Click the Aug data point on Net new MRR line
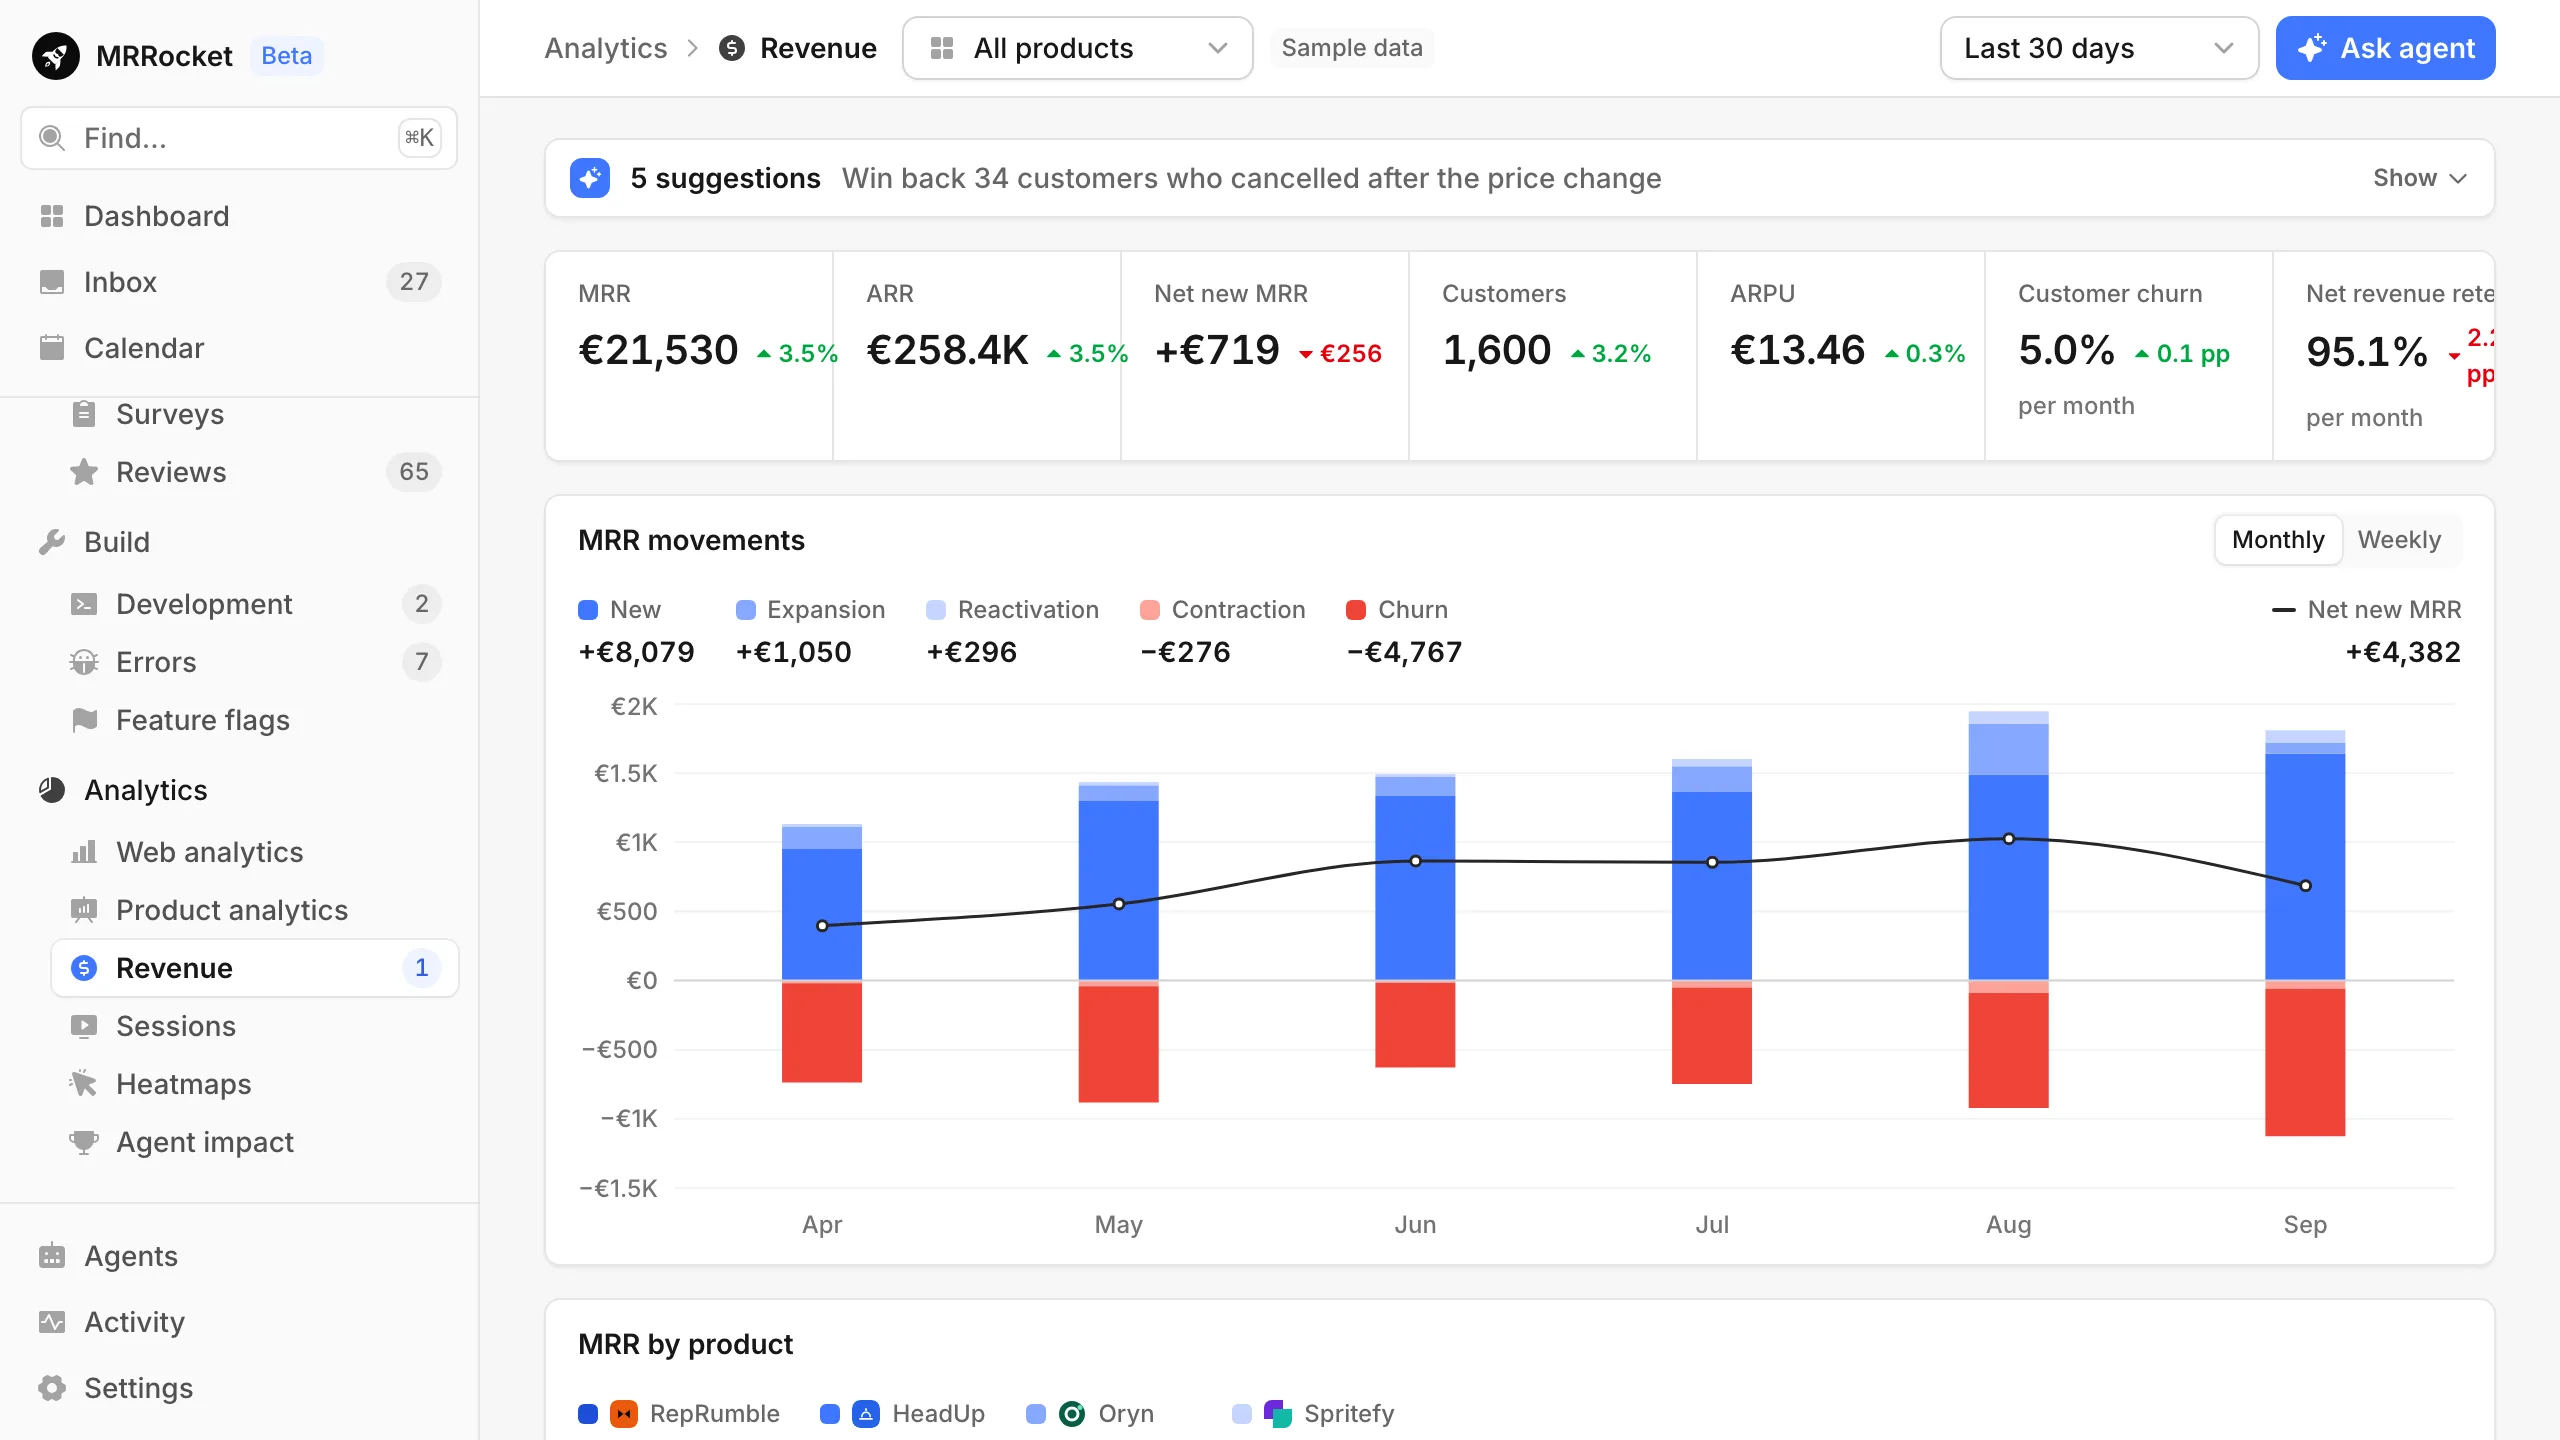The image size is (2560, 1440). click(x=2009, y=839)
